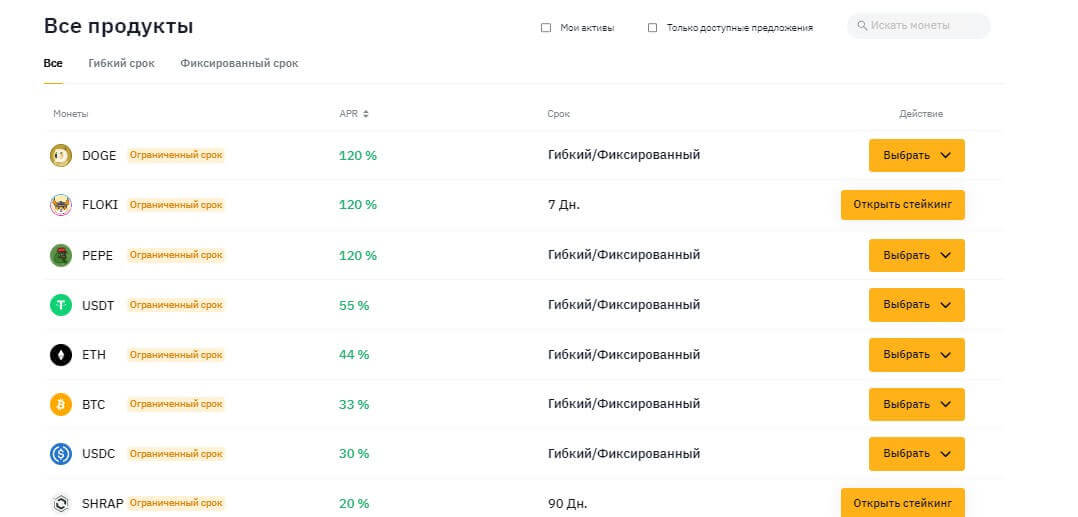Click the DOGE coin icon

(61, 155)
